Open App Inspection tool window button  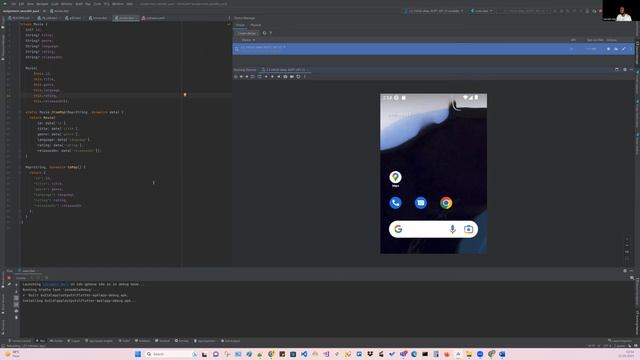205,341
